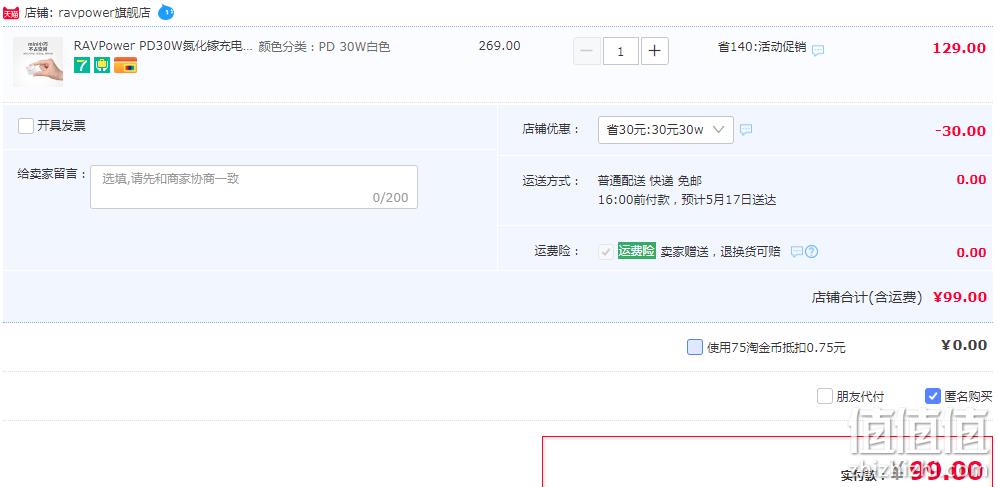Click the 运费险 question mark help icon
The width and height of the screenshot is (998, 487).
pos(811,252)
